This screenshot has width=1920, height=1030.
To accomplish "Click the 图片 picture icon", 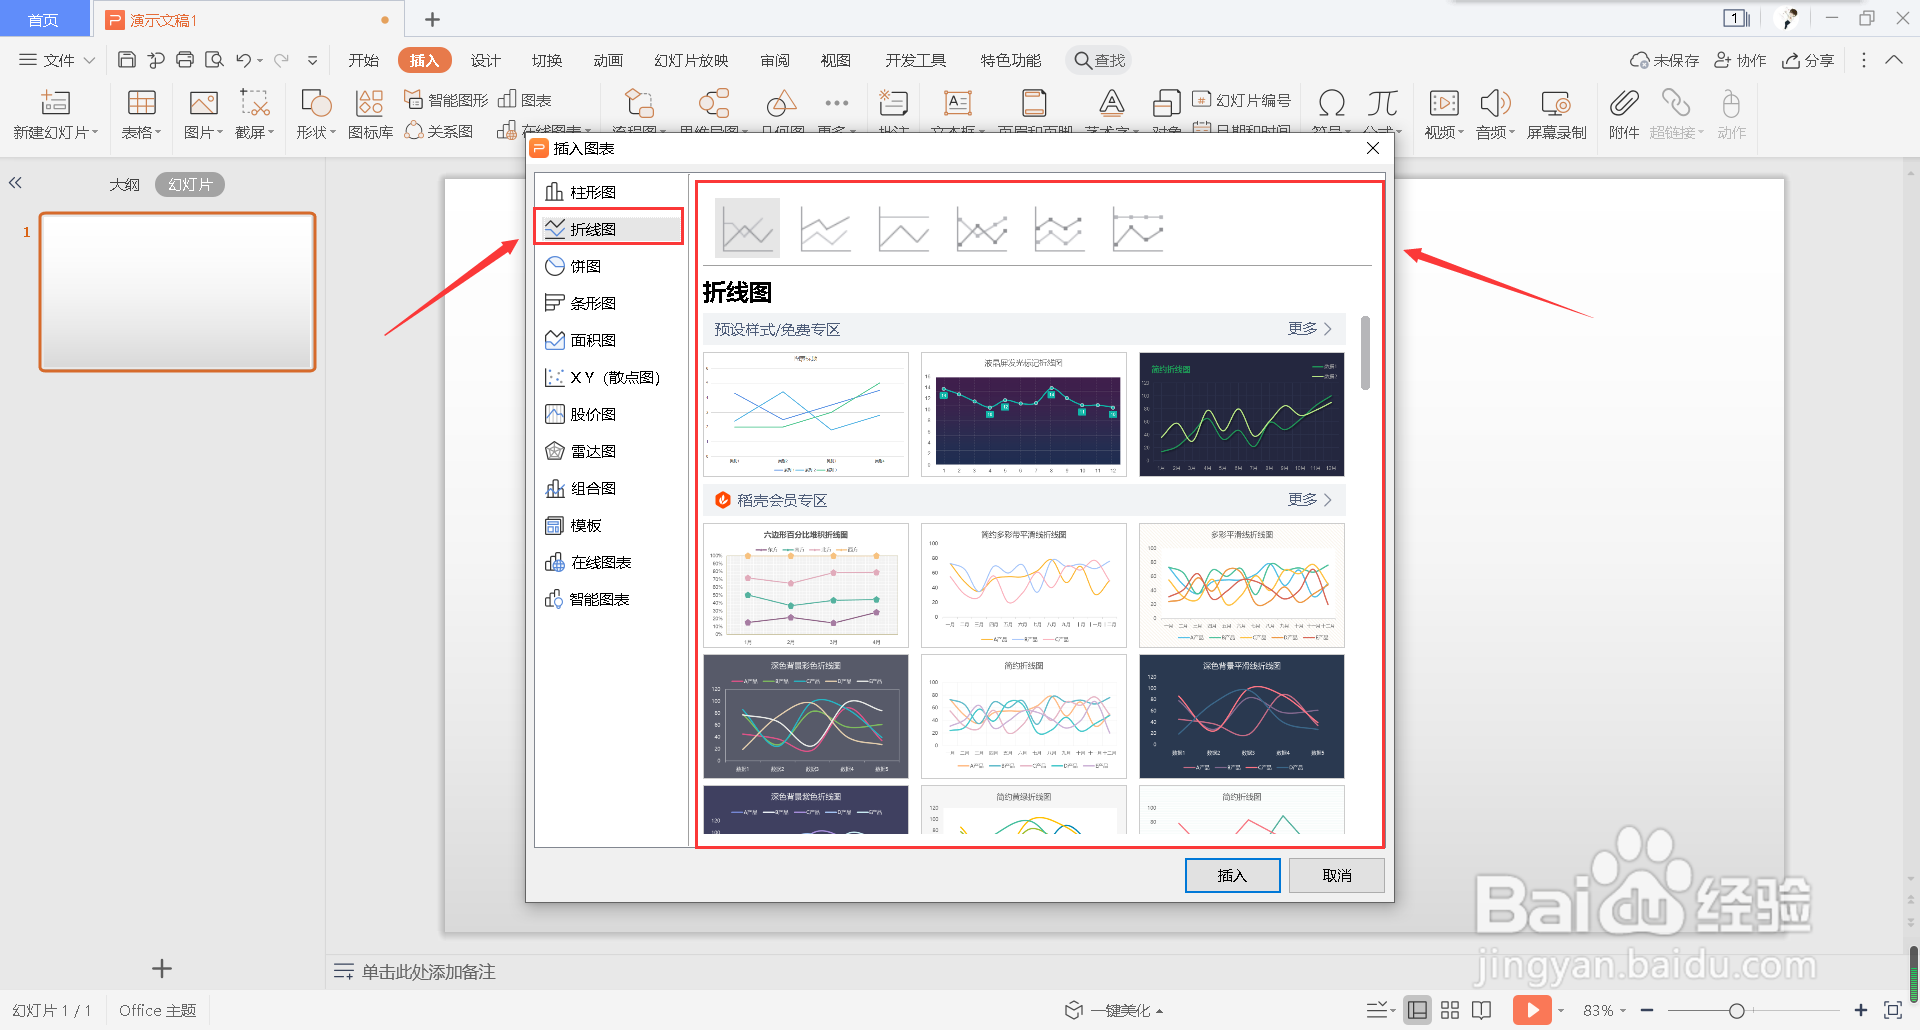I will click(203, 103).
